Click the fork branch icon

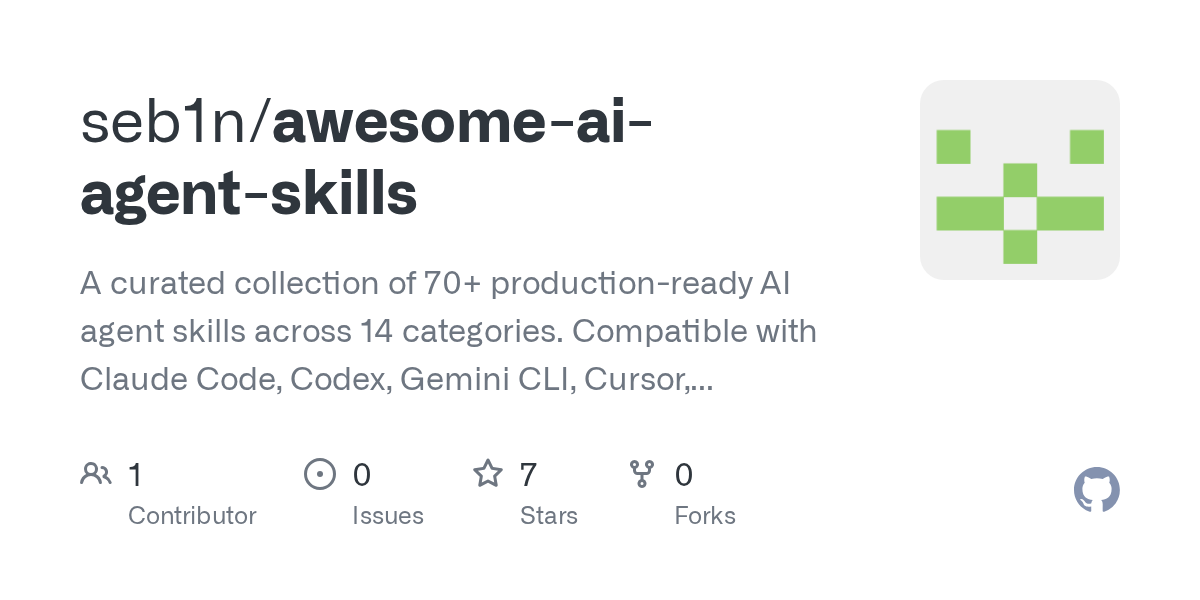pos(641,473)
